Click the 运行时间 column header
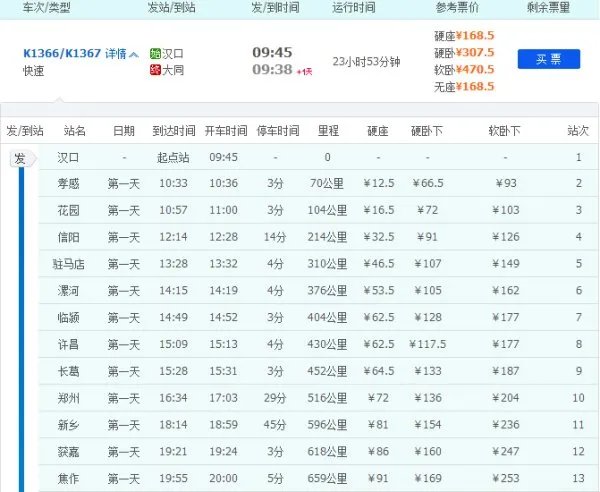The width and height of the screenshot is (600, 492). [354, 7]
